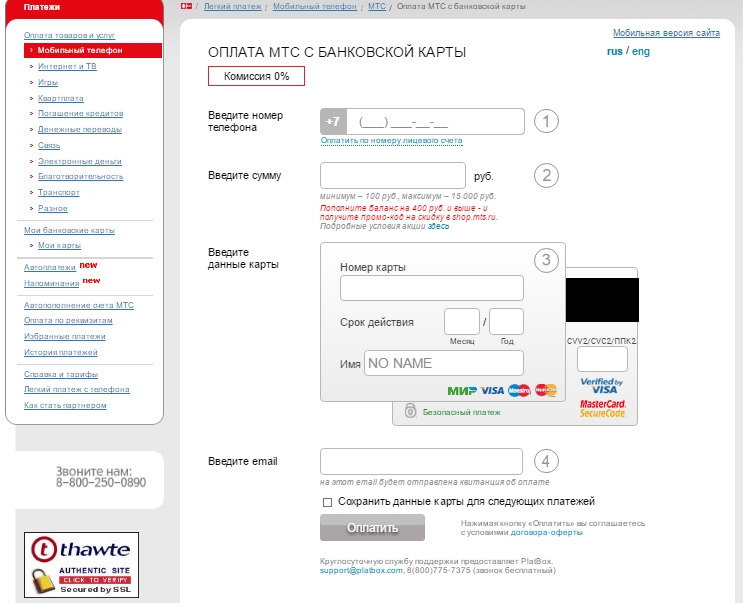The image size is (743, 603).
Task: Open Мои карты sub-item
Action: pyautogui.click(x=59, y=245)
